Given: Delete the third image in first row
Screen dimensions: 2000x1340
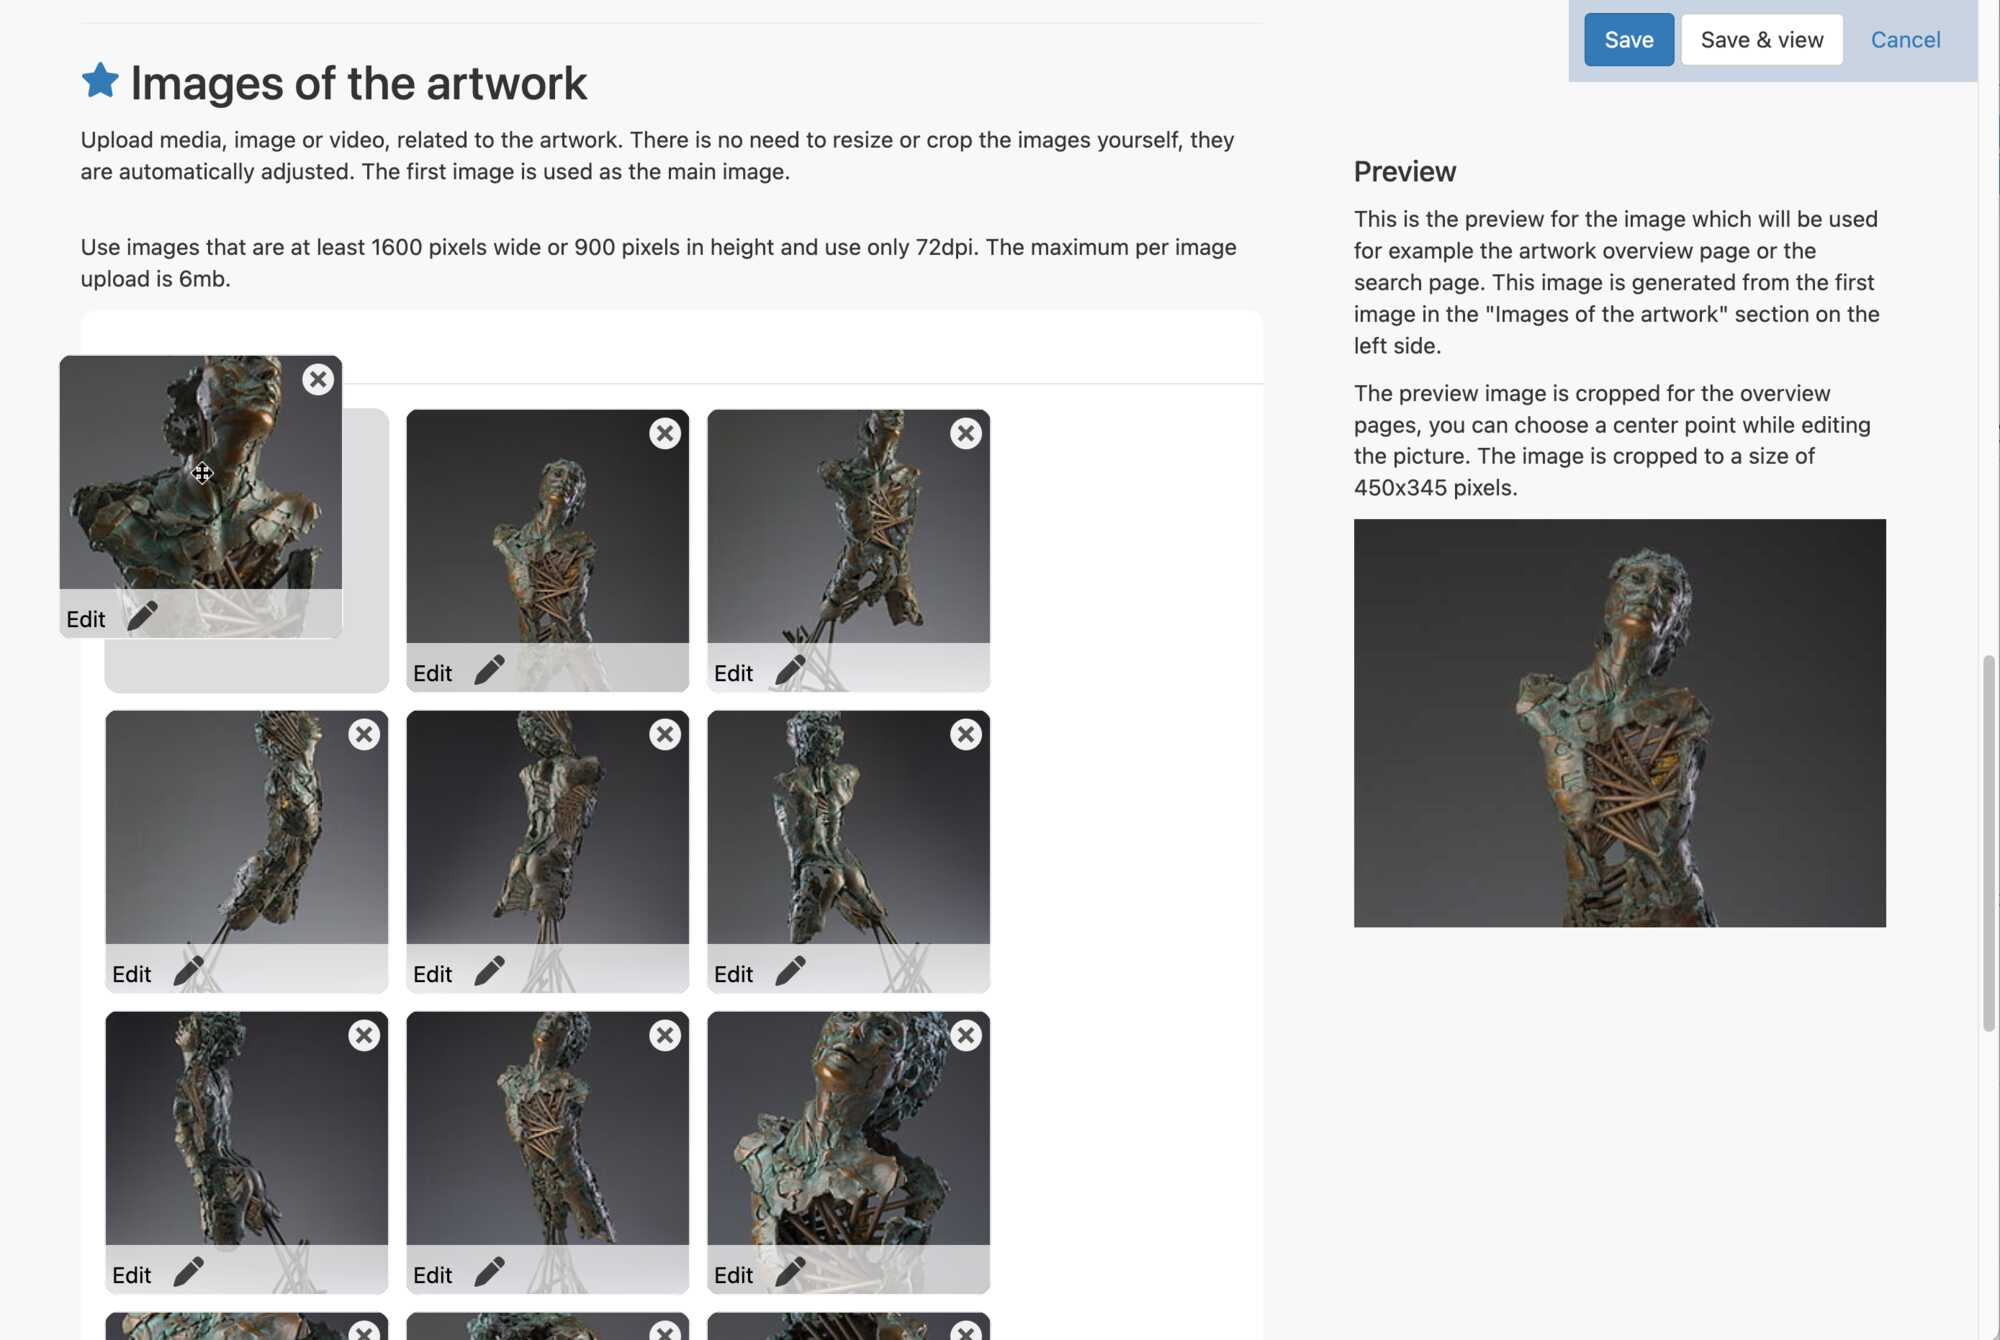Looking at the screenshot, I should (965, 434).
